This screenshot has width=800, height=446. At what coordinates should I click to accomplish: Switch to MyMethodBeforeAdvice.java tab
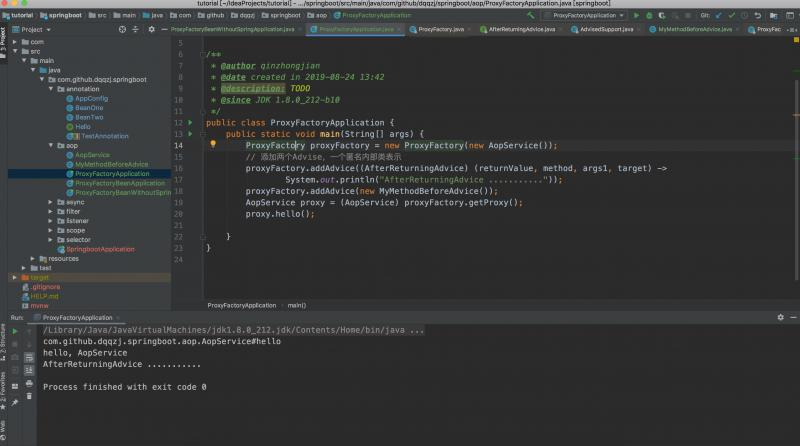(694, 30)
